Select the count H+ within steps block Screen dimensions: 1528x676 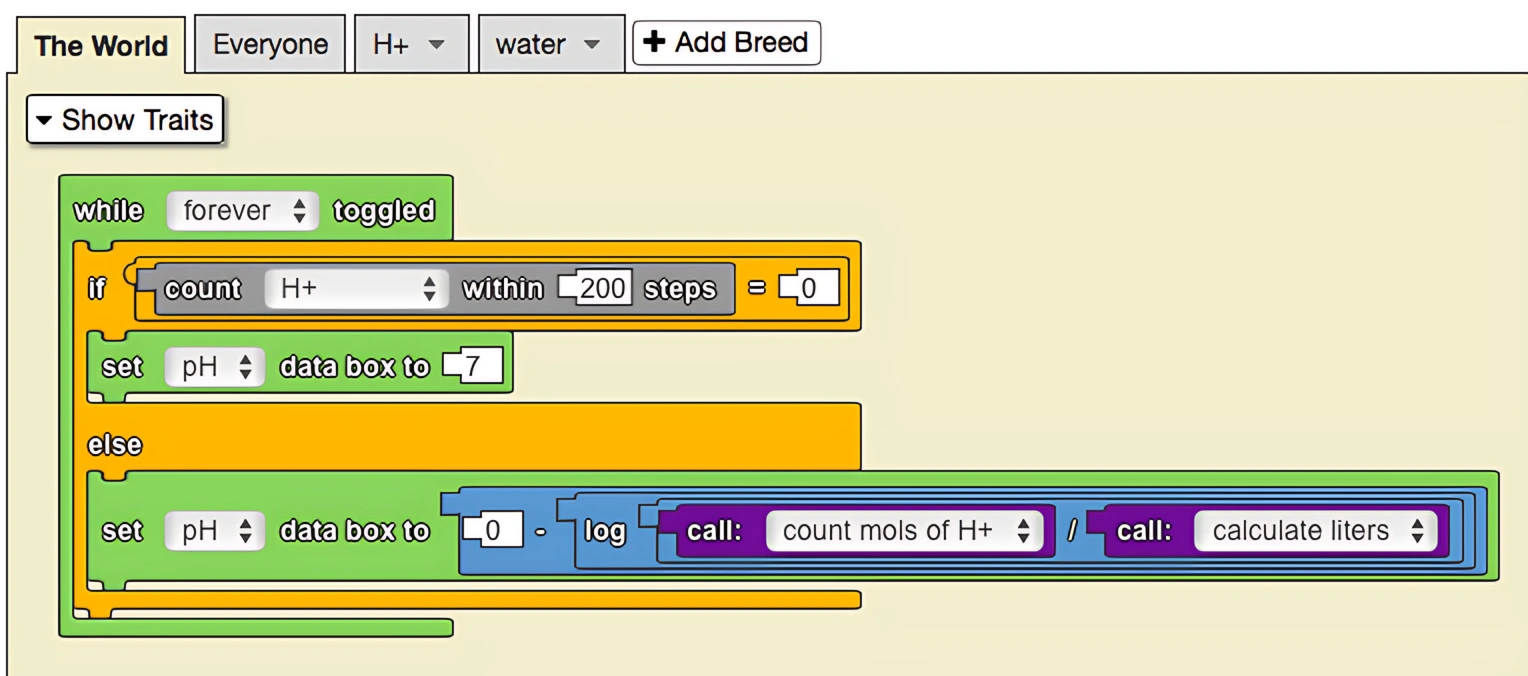(203, 288)
